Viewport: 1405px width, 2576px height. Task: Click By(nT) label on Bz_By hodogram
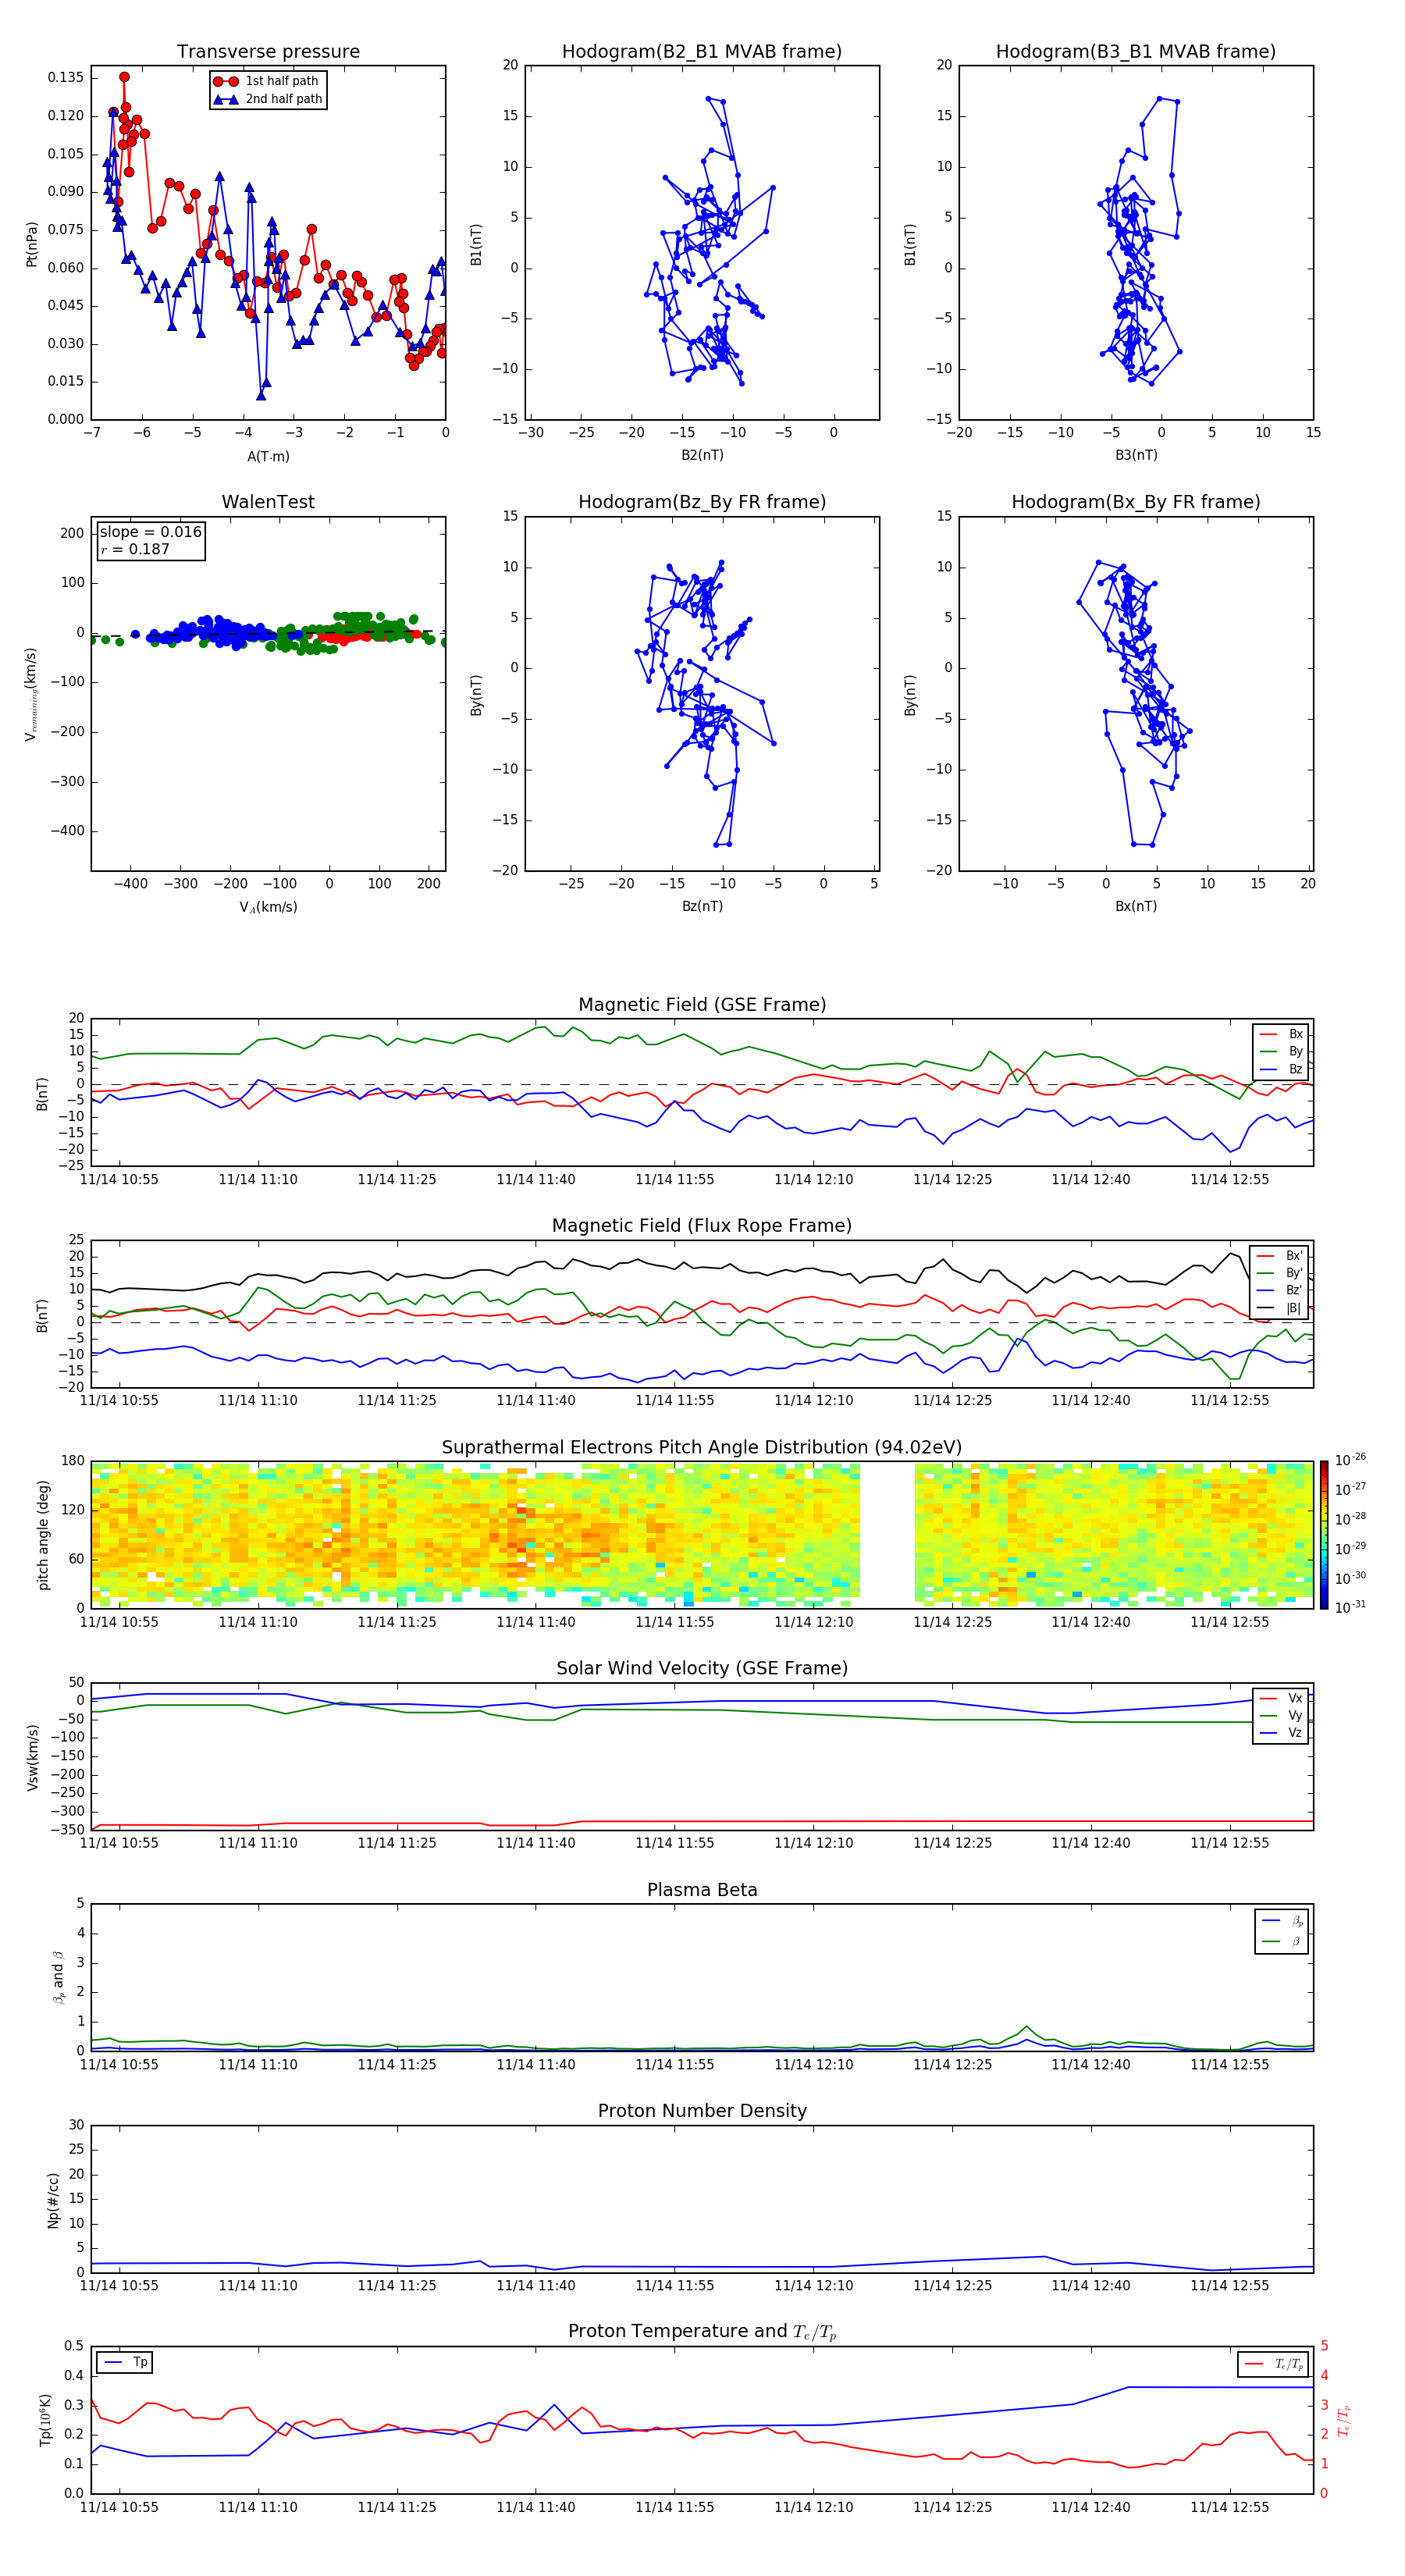476,694
